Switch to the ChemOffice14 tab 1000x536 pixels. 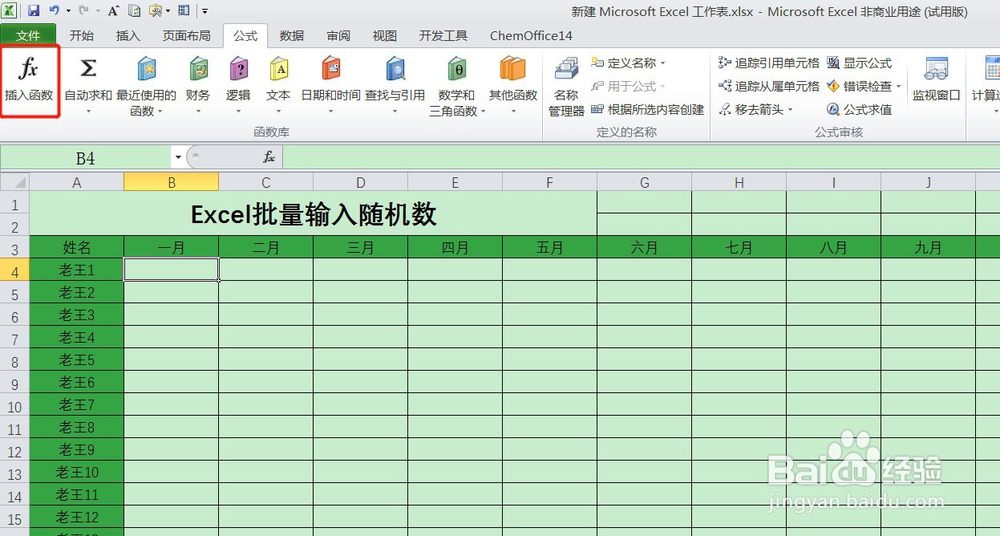coord(531,36)
